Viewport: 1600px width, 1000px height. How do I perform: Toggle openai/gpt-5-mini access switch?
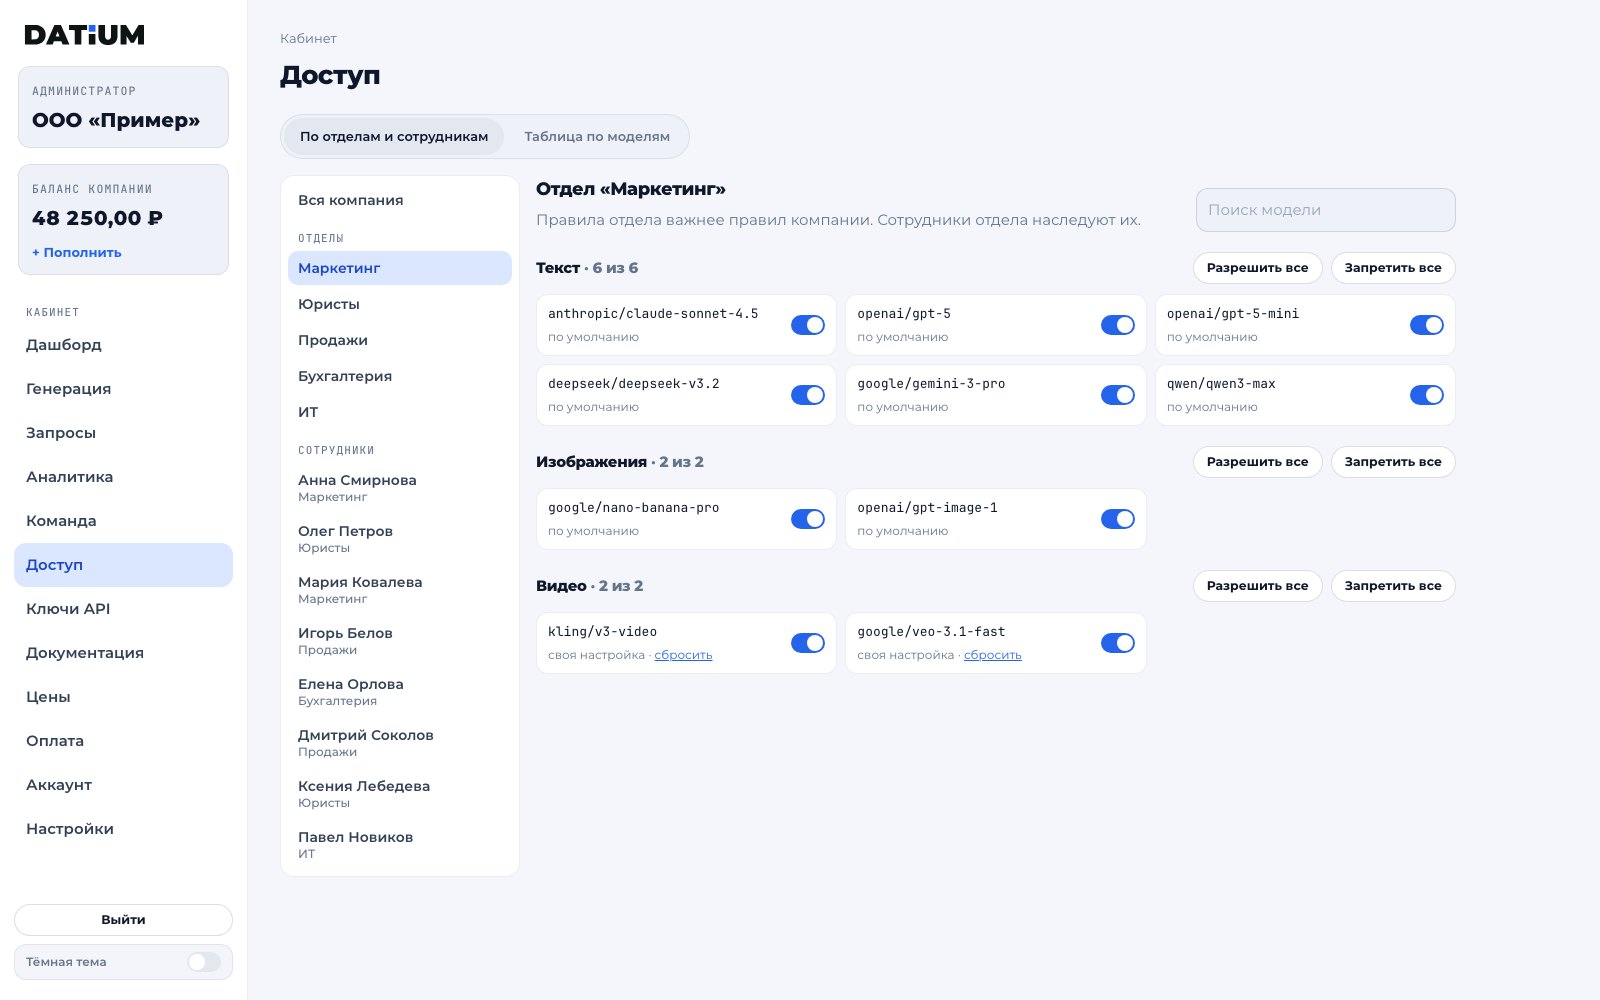[1427, 325]
